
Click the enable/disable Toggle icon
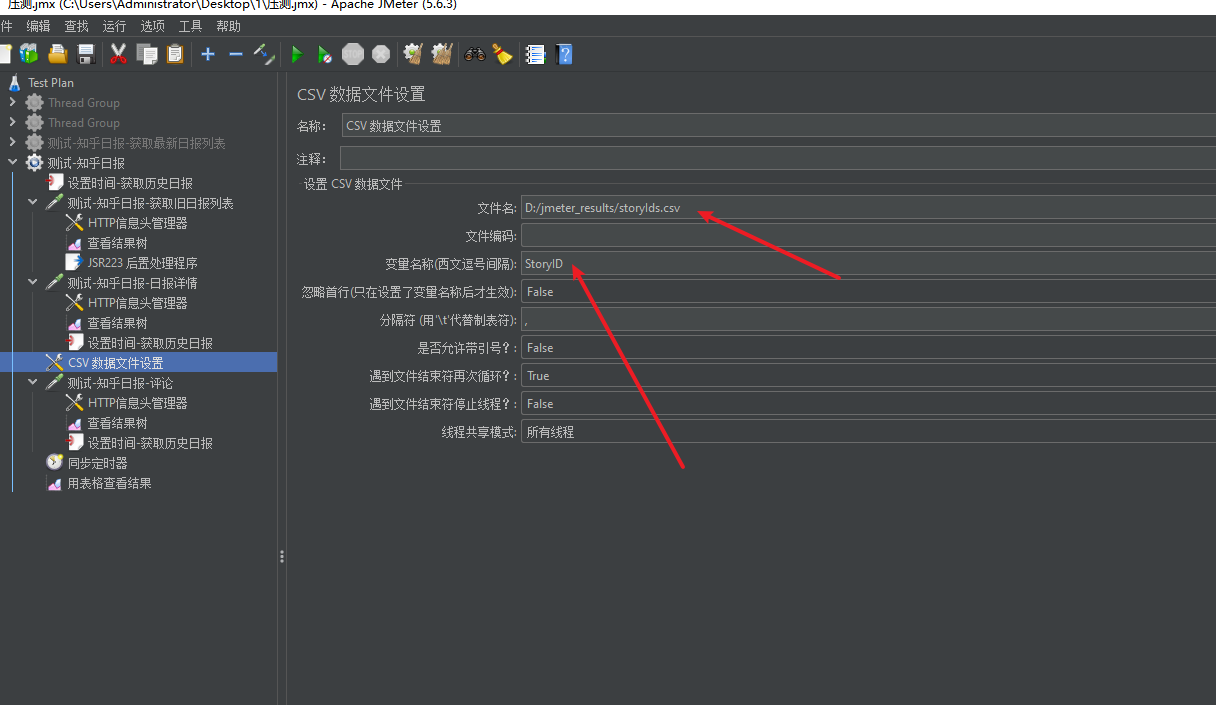[x=264, y=54]
